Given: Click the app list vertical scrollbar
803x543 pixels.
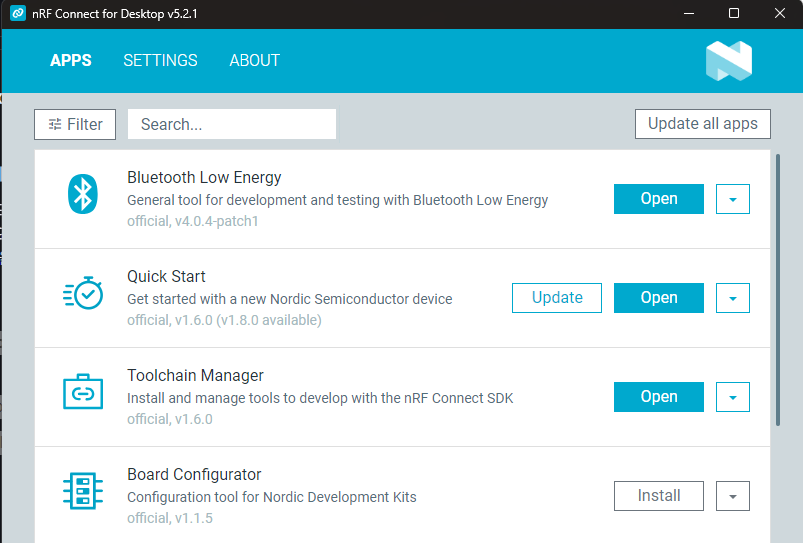Looking at the screenshot, I should [778, 289].
